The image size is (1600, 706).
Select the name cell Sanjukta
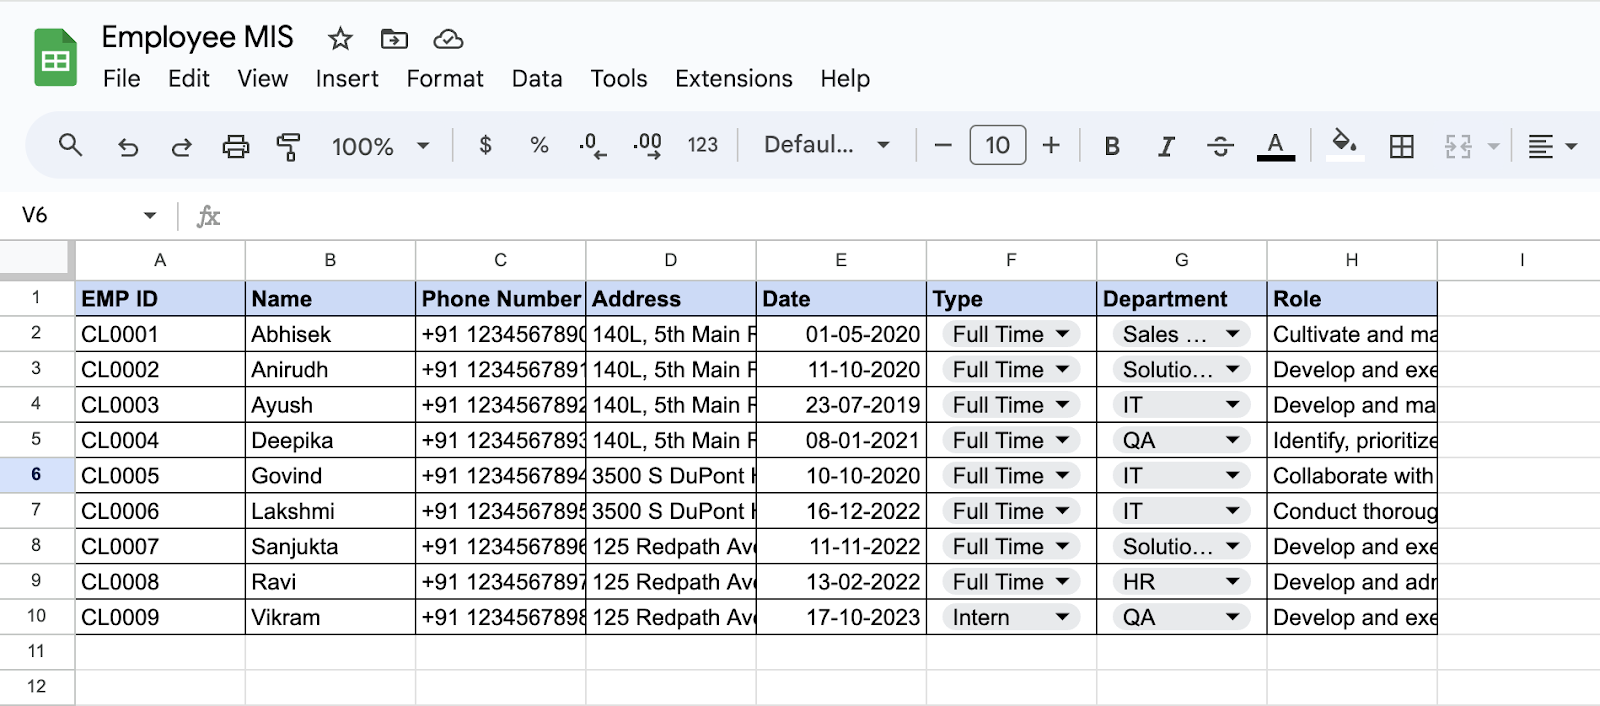(x=330, y=547)
